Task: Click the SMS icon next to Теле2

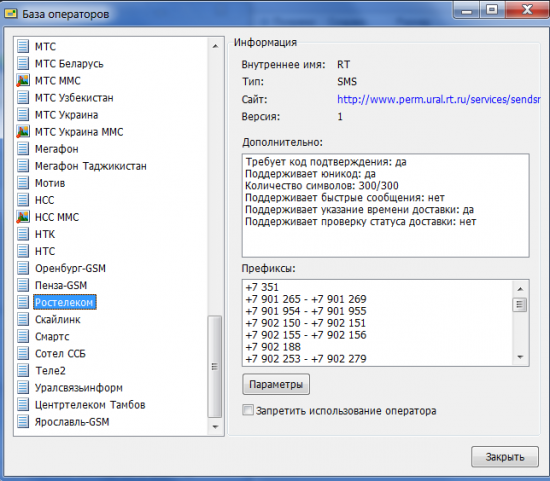Action: click(23, 370)
